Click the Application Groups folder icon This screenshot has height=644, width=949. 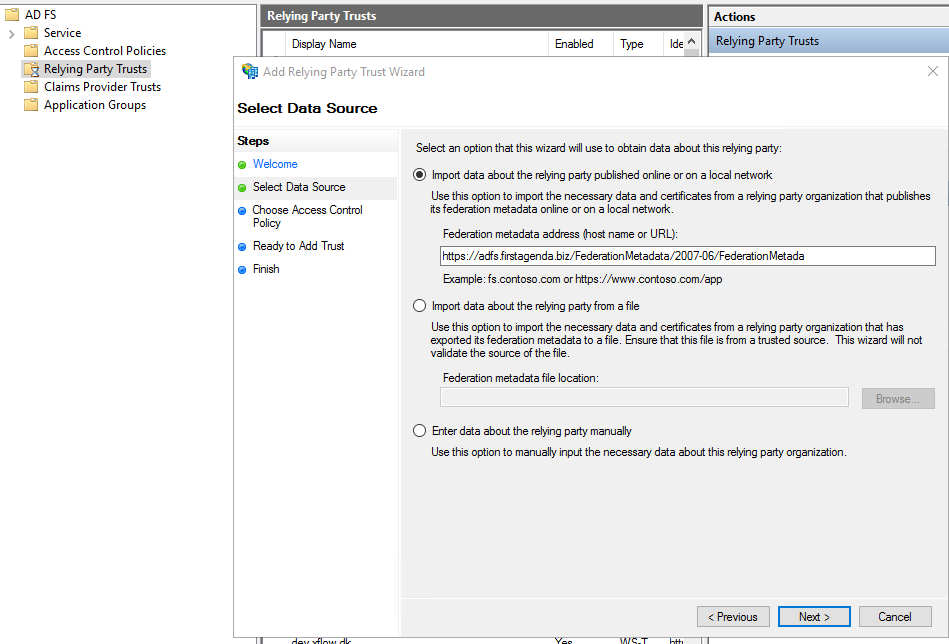[x=31, y=105]
